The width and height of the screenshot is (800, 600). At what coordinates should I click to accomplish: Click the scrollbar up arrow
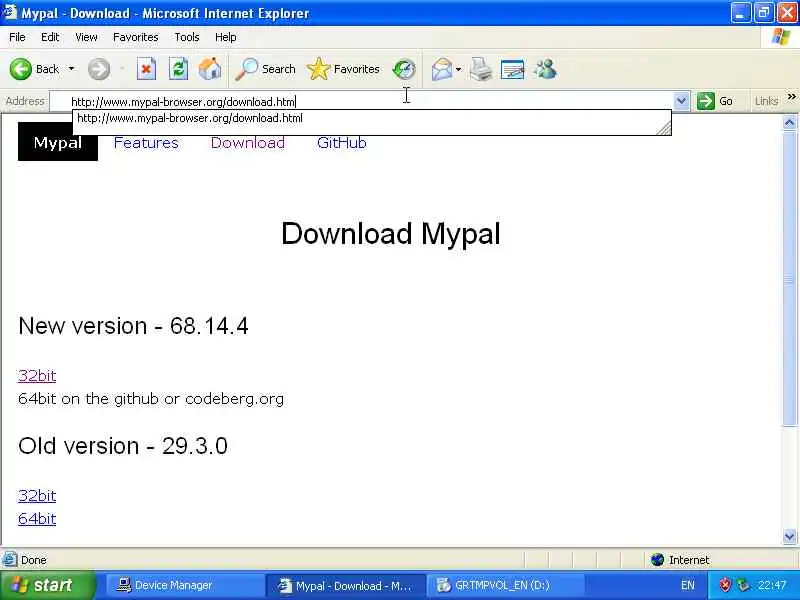(789, 122)
